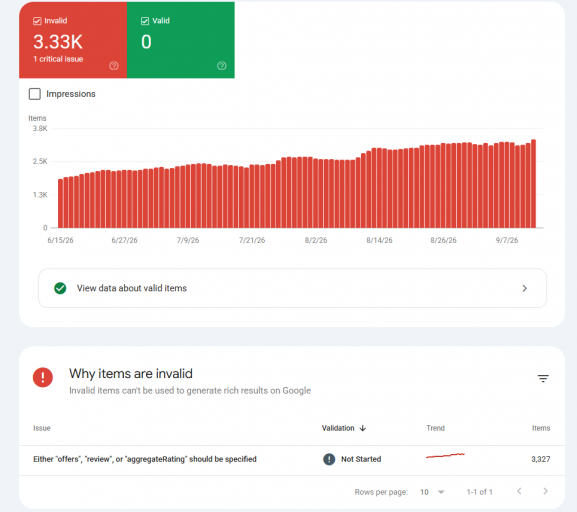Select the red Invalid 3.33K card
This screenshot has height=512, width=577.
pos(73,40)
